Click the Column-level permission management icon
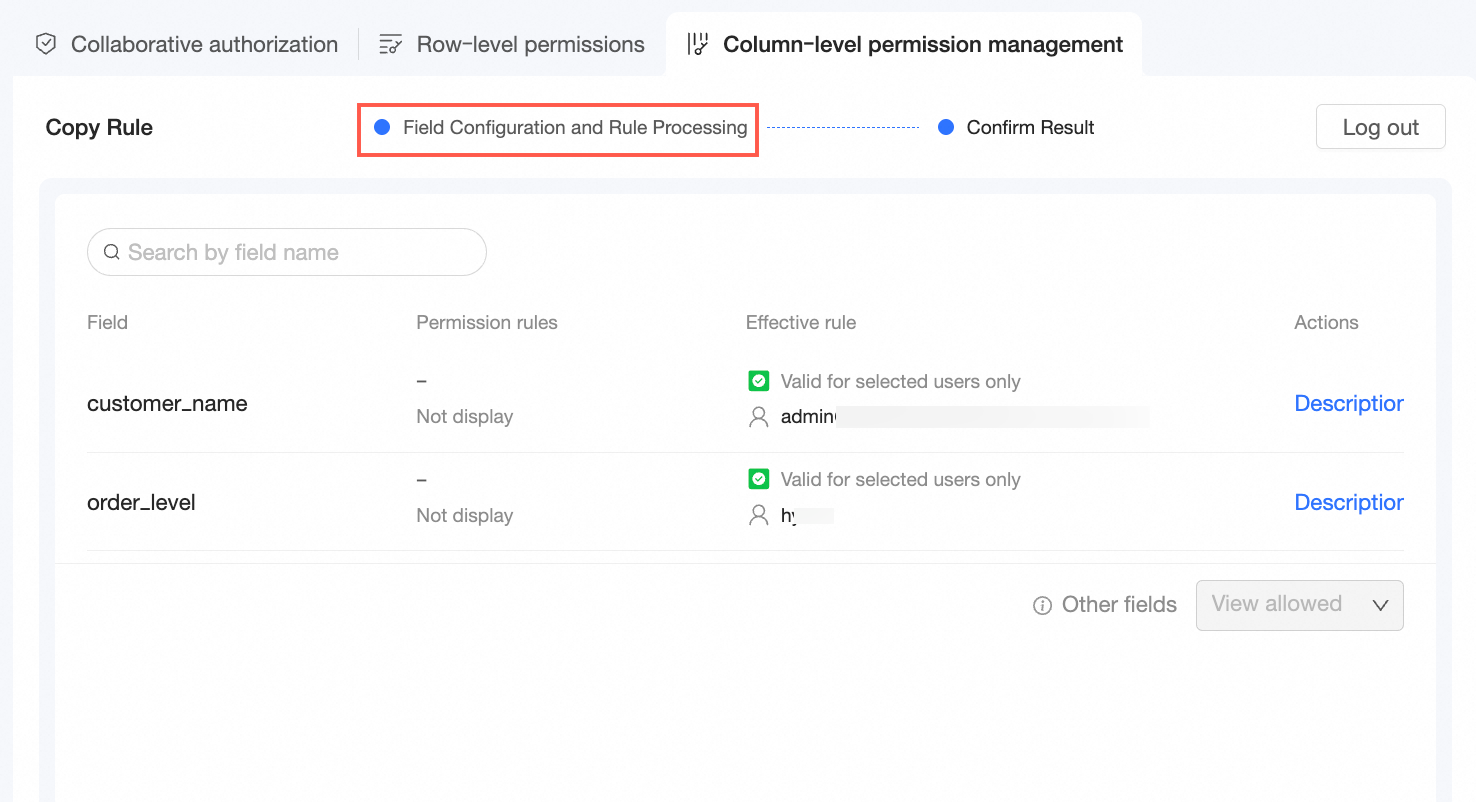 (x=697, y=45)
